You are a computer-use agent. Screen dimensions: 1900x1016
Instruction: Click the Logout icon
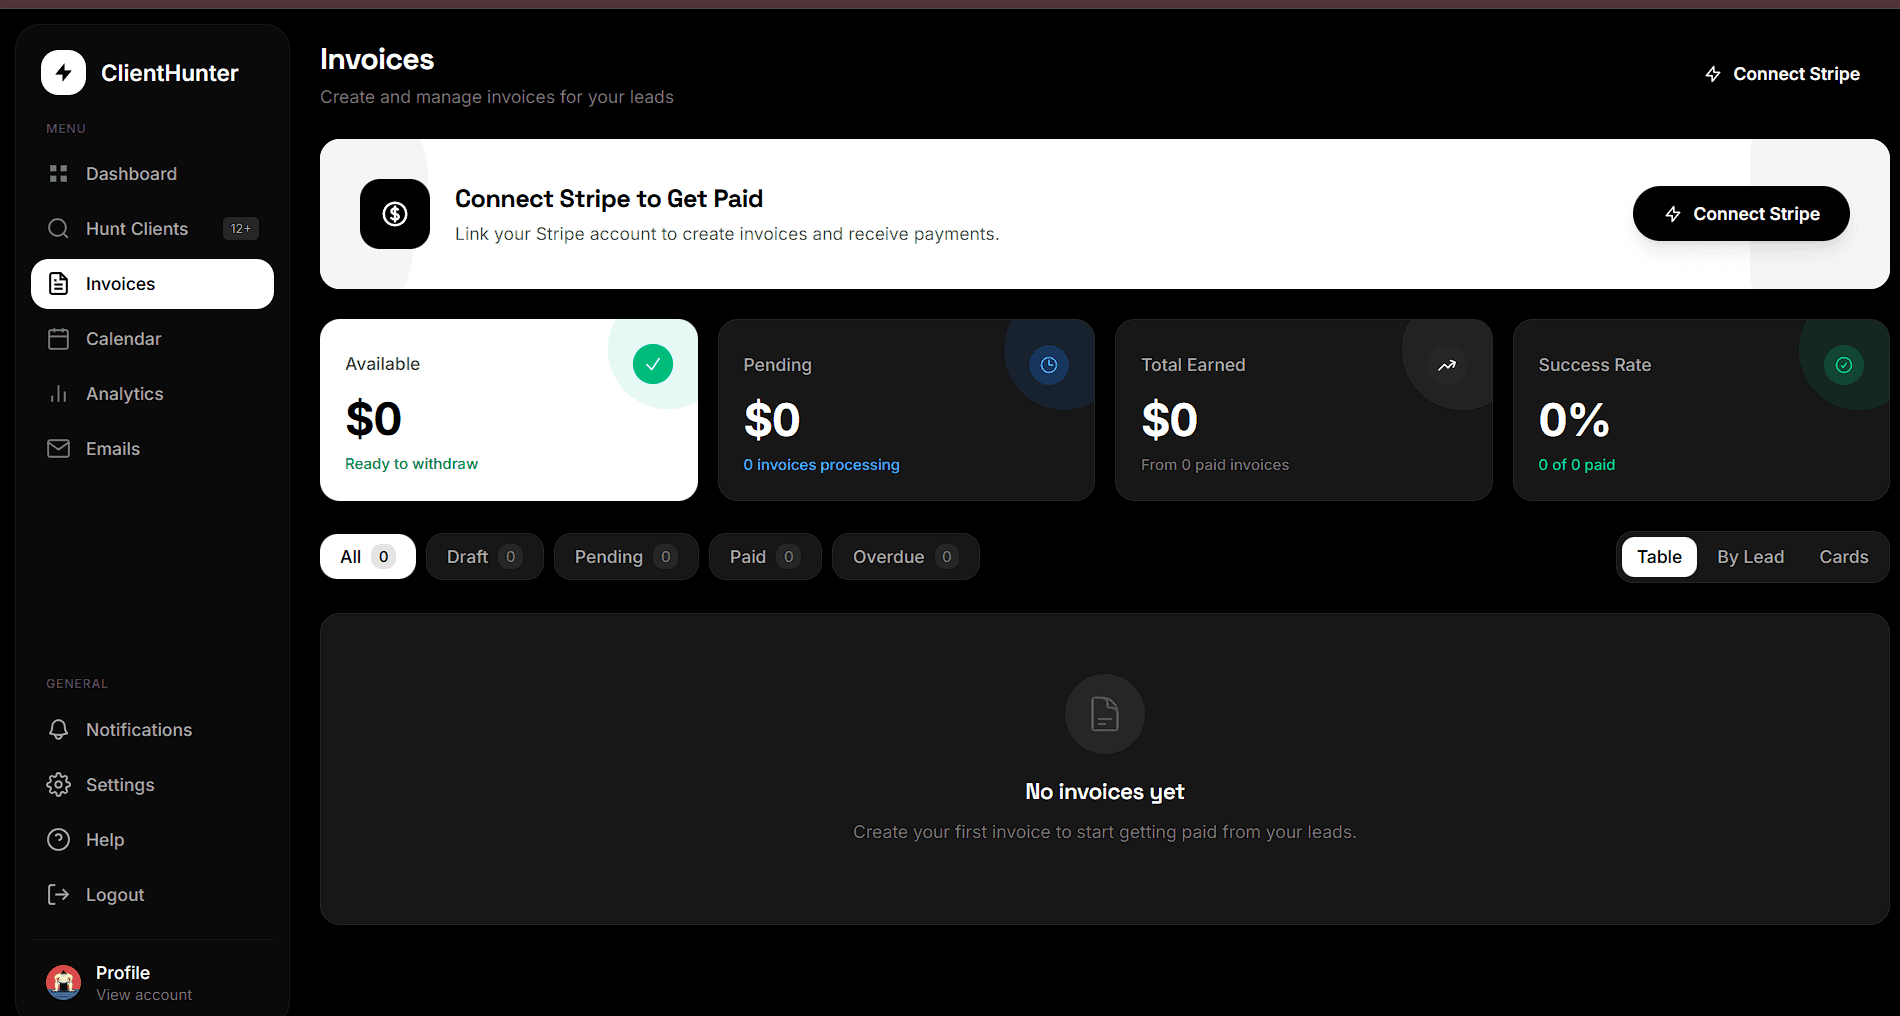(59, 894)
